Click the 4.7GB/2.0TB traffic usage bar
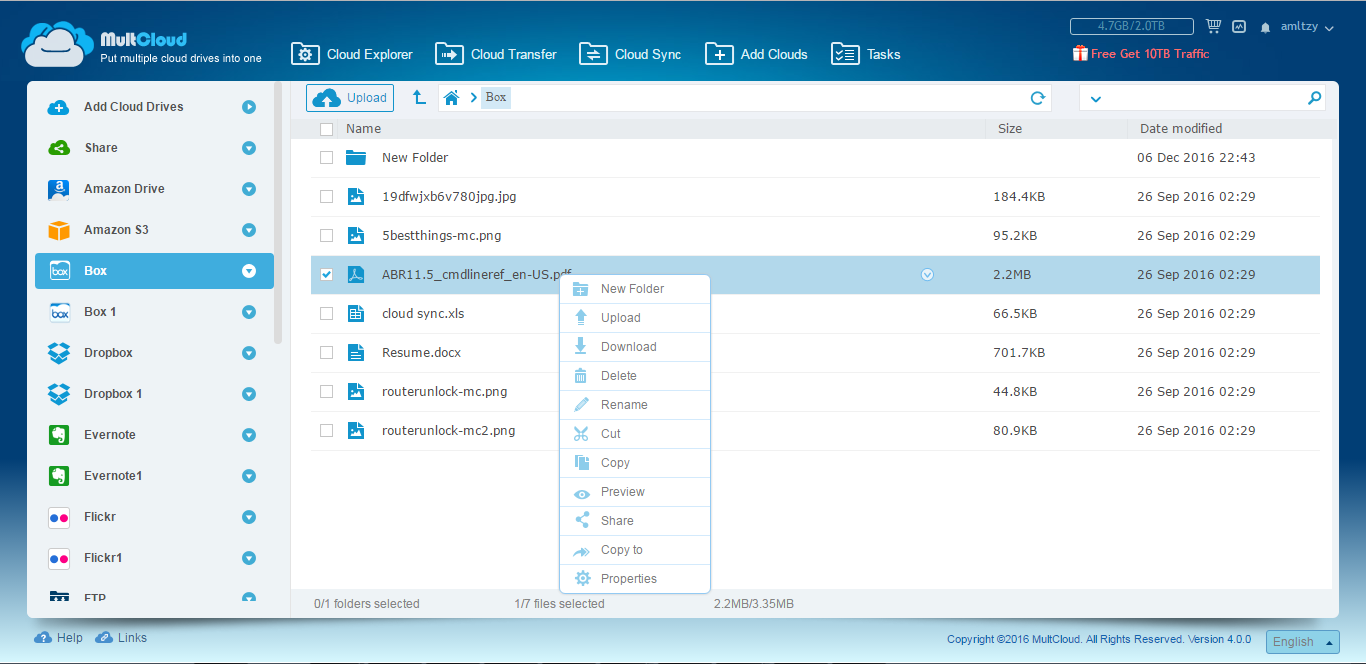Viewport: 1366px width, 664px height. 1131,27
